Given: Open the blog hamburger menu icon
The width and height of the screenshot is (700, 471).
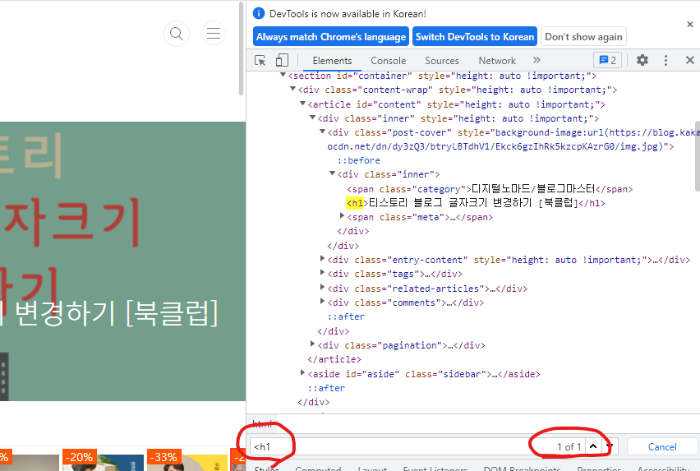Looking at the screenshot, I should (213, 34).
